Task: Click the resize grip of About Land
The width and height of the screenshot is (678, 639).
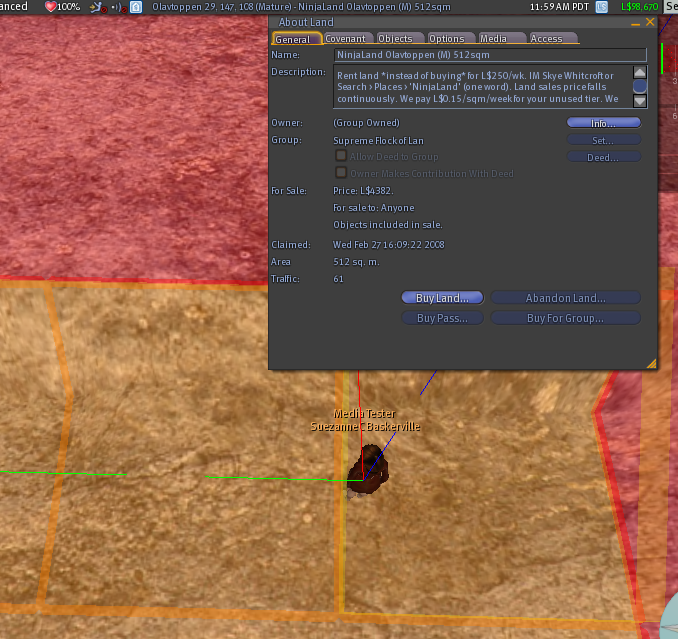Action: pos(651,364)
